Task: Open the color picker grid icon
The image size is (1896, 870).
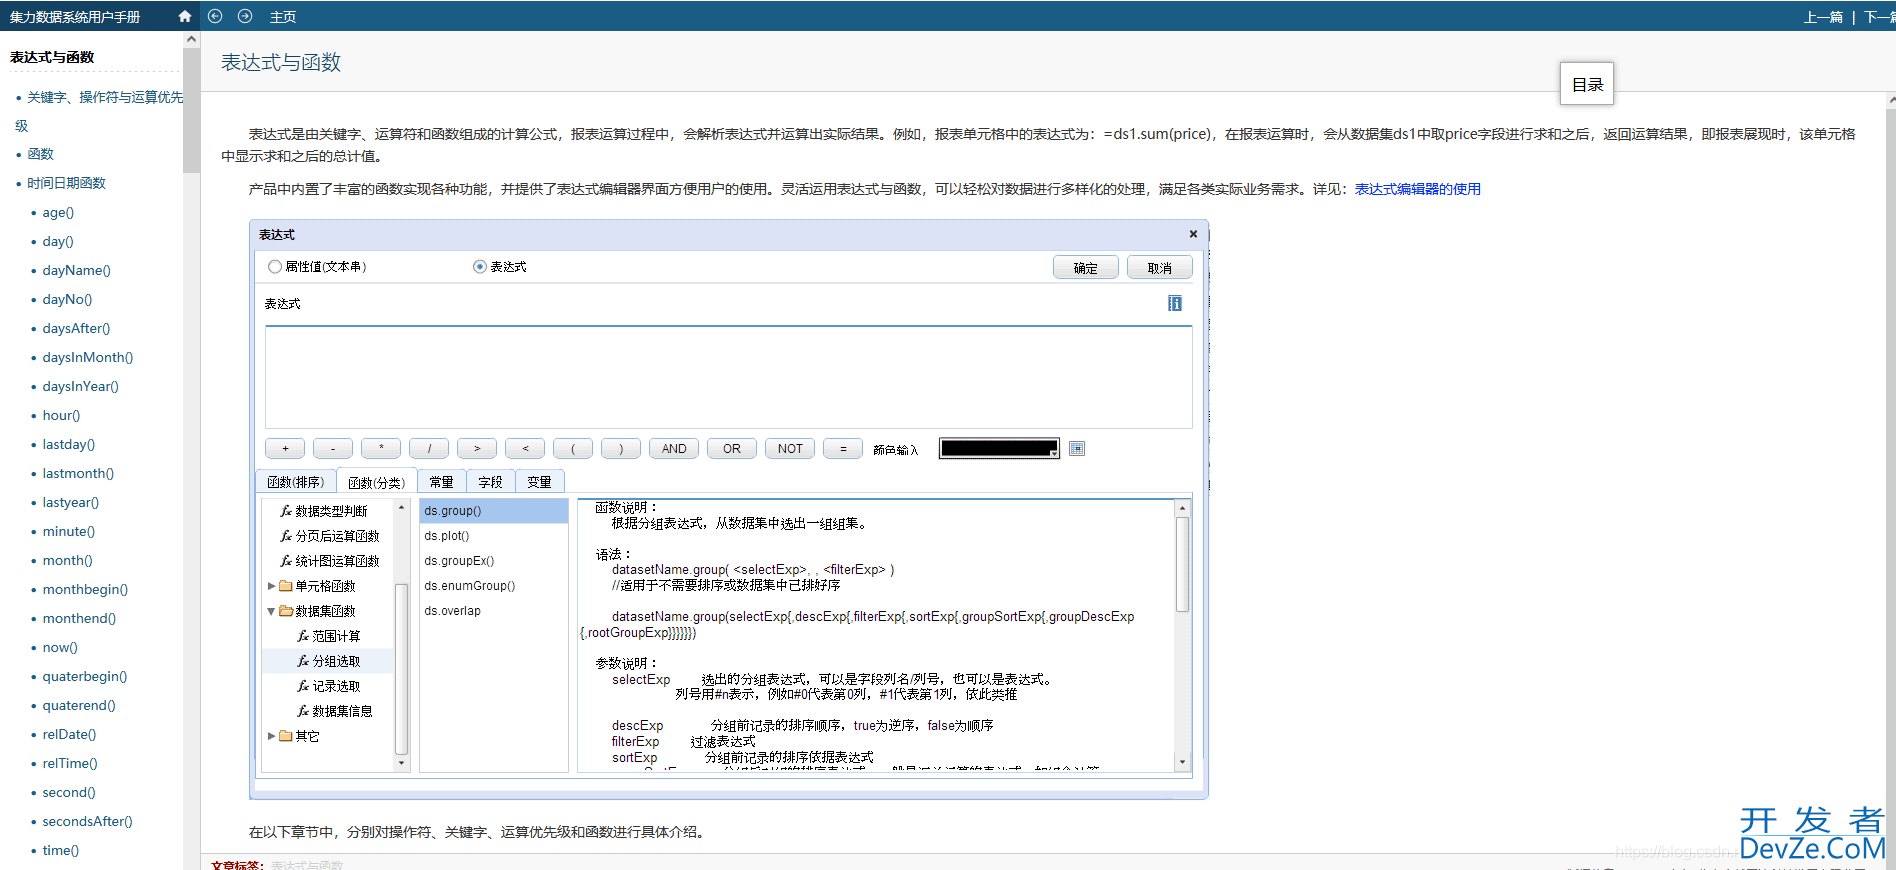Action: (1077, 449)
